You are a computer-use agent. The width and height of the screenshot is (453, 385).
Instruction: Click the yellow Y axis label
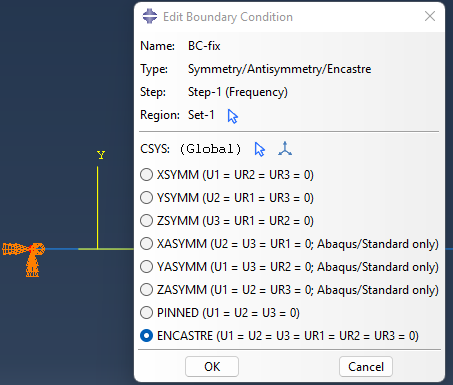coord(101,155)
